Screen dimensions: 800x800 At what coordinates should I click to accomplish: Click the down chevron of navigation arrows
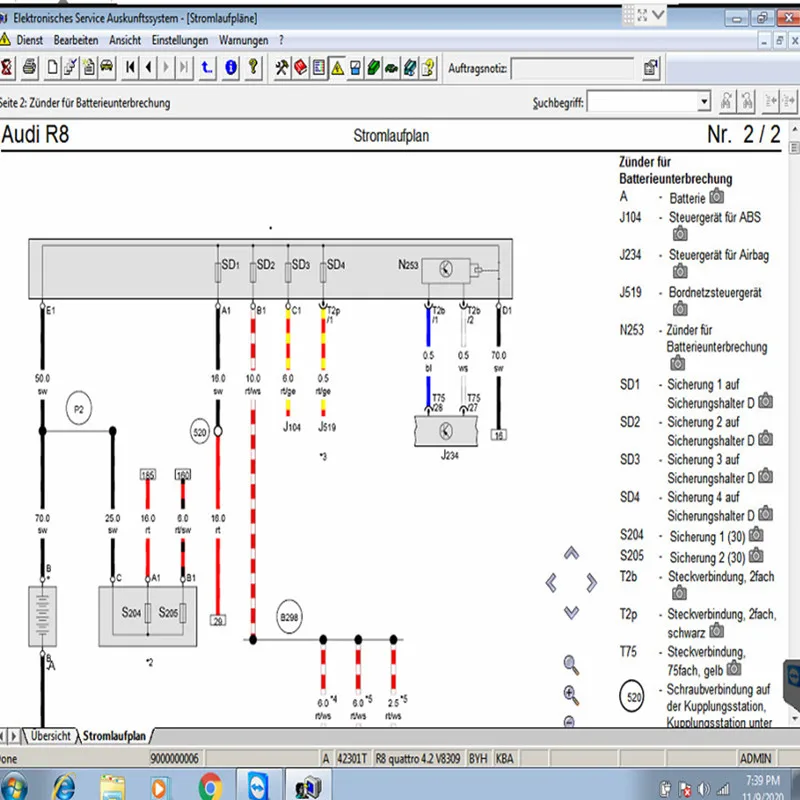tap(571, 611)
